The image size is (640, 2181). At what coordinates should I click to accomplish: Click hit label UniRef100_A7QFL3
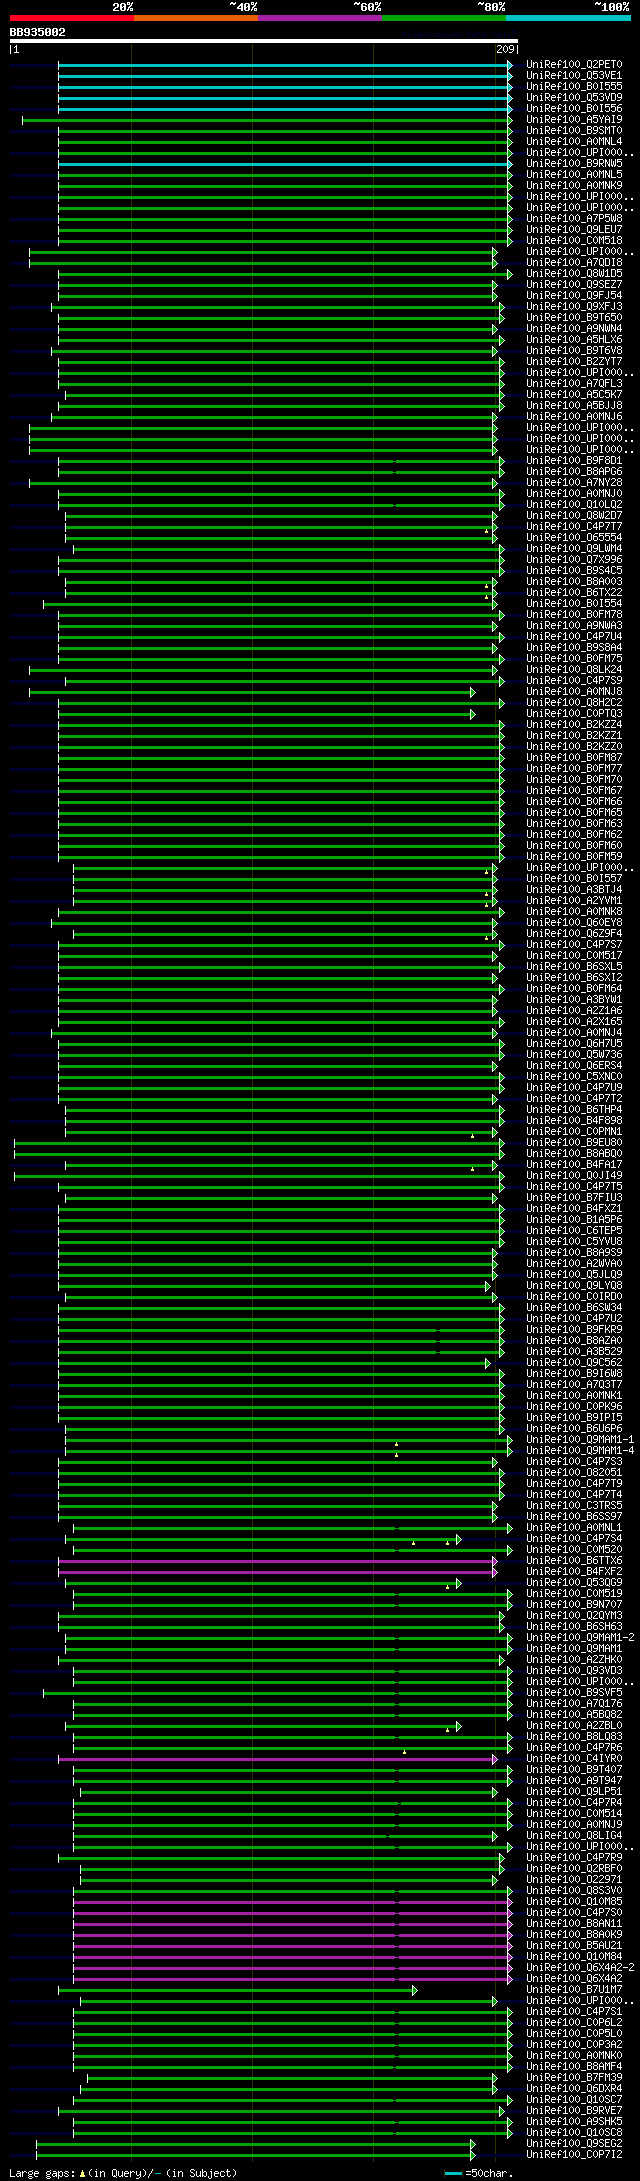574,384
